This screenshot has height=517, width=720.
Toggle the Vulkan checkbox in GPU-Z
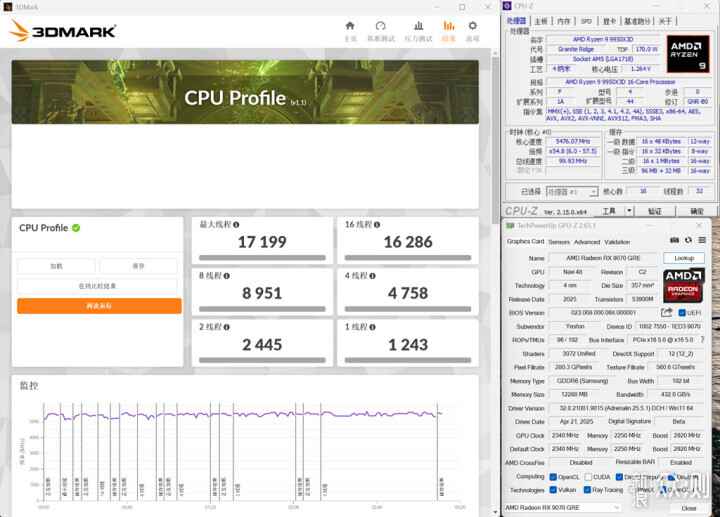(x=553, y=490)
